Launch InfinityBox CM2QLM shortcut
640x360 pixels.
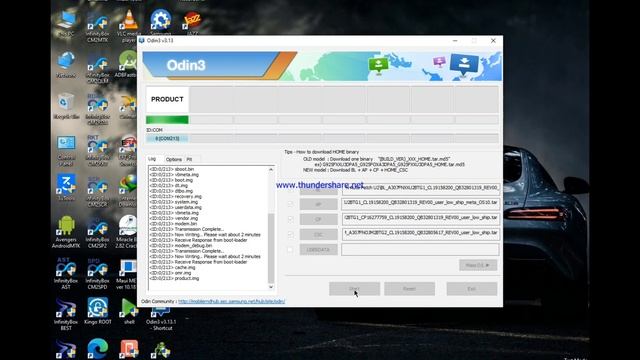(x=98, y=68)
